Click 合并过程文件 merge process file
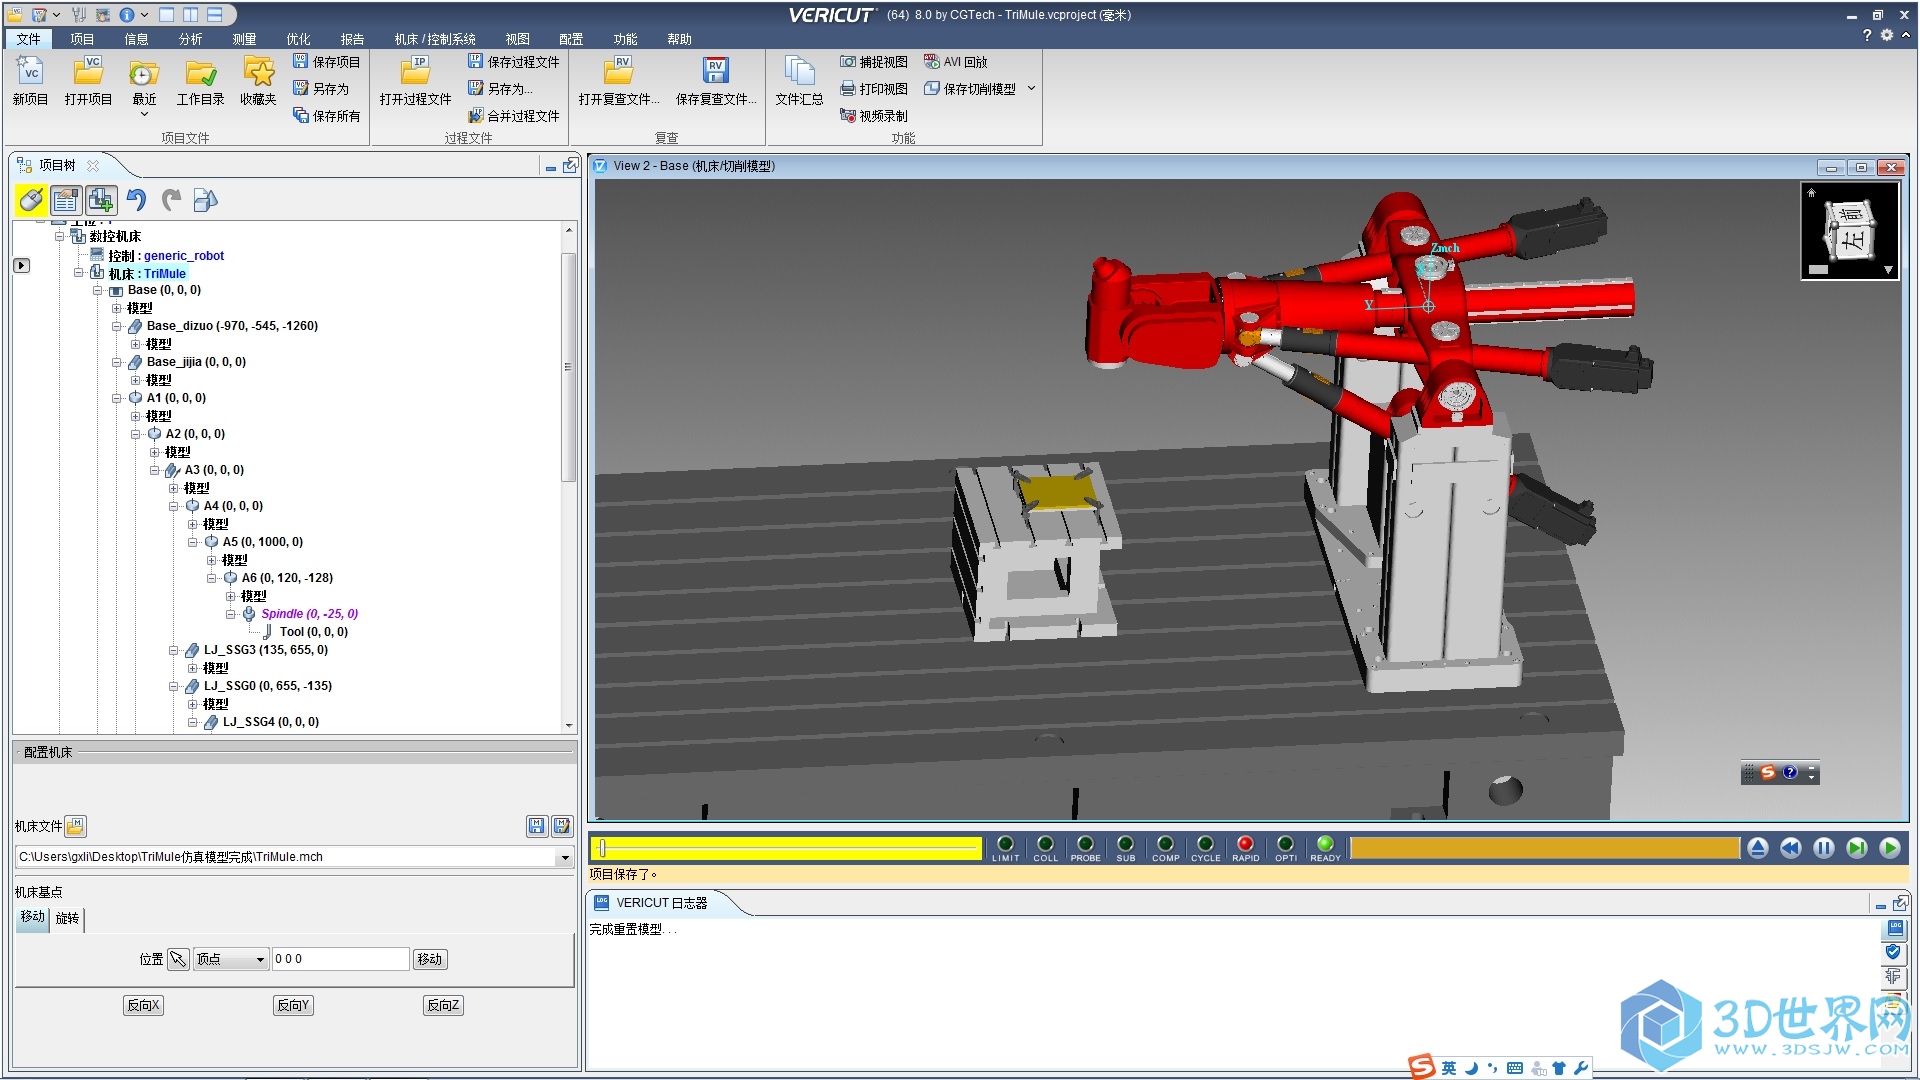1920x1080 pixels. pos(513,116)
